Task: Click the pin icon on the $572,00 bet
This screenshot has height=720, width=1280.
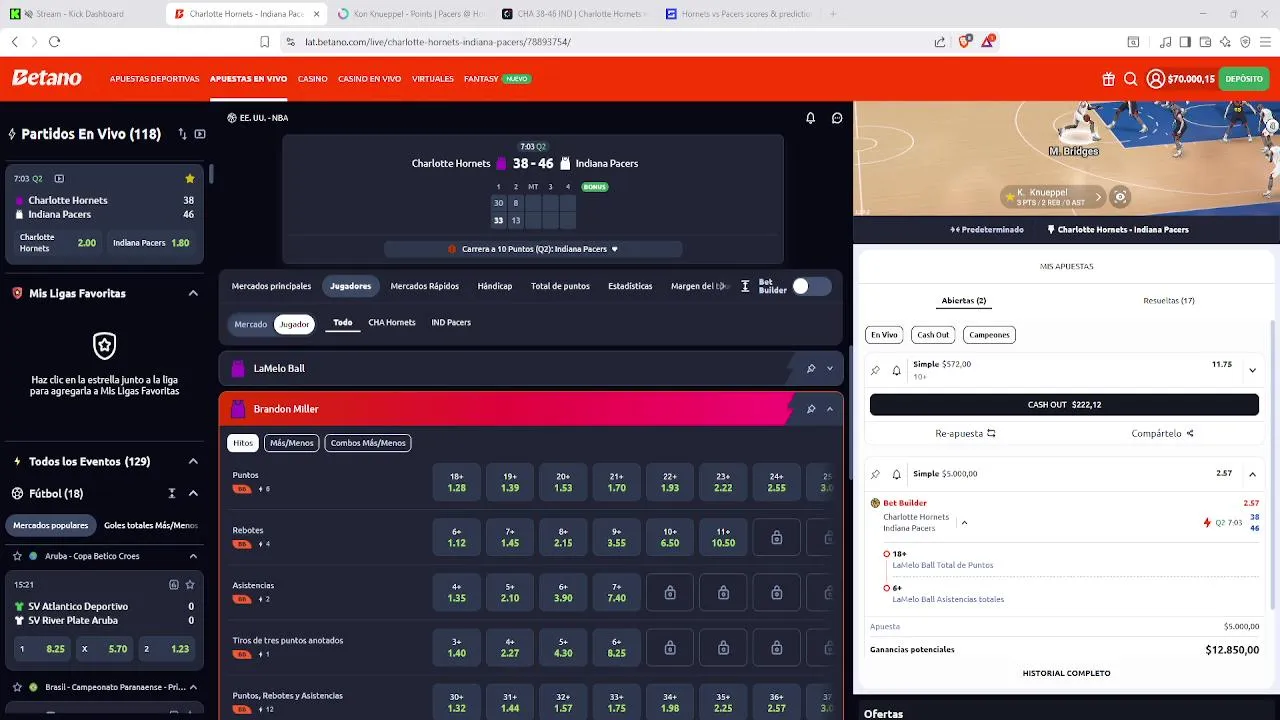Action: (x=875, y=370)
